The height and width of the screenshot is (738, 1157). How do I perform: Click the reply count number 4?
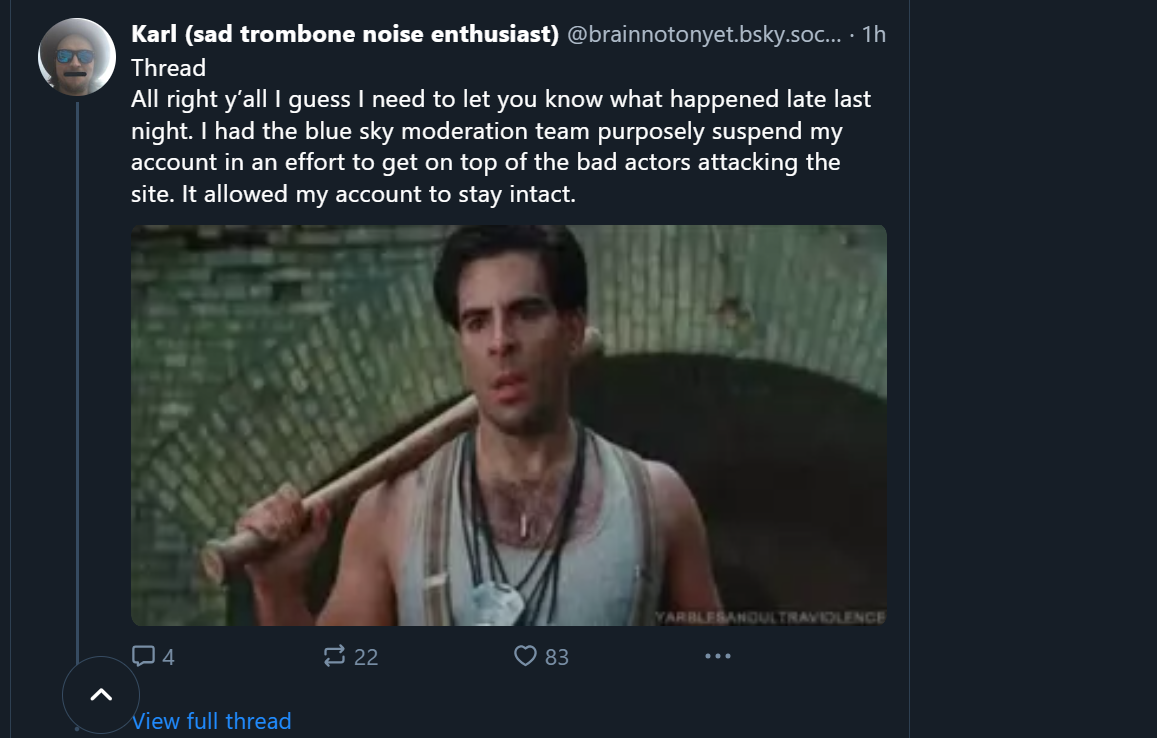[168, 657]
